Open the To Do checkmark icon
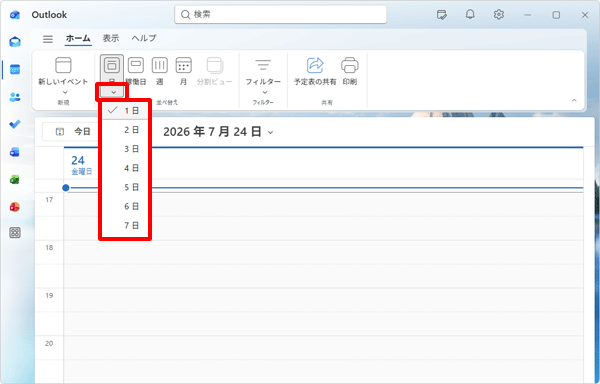 click(x=15, y=124)
